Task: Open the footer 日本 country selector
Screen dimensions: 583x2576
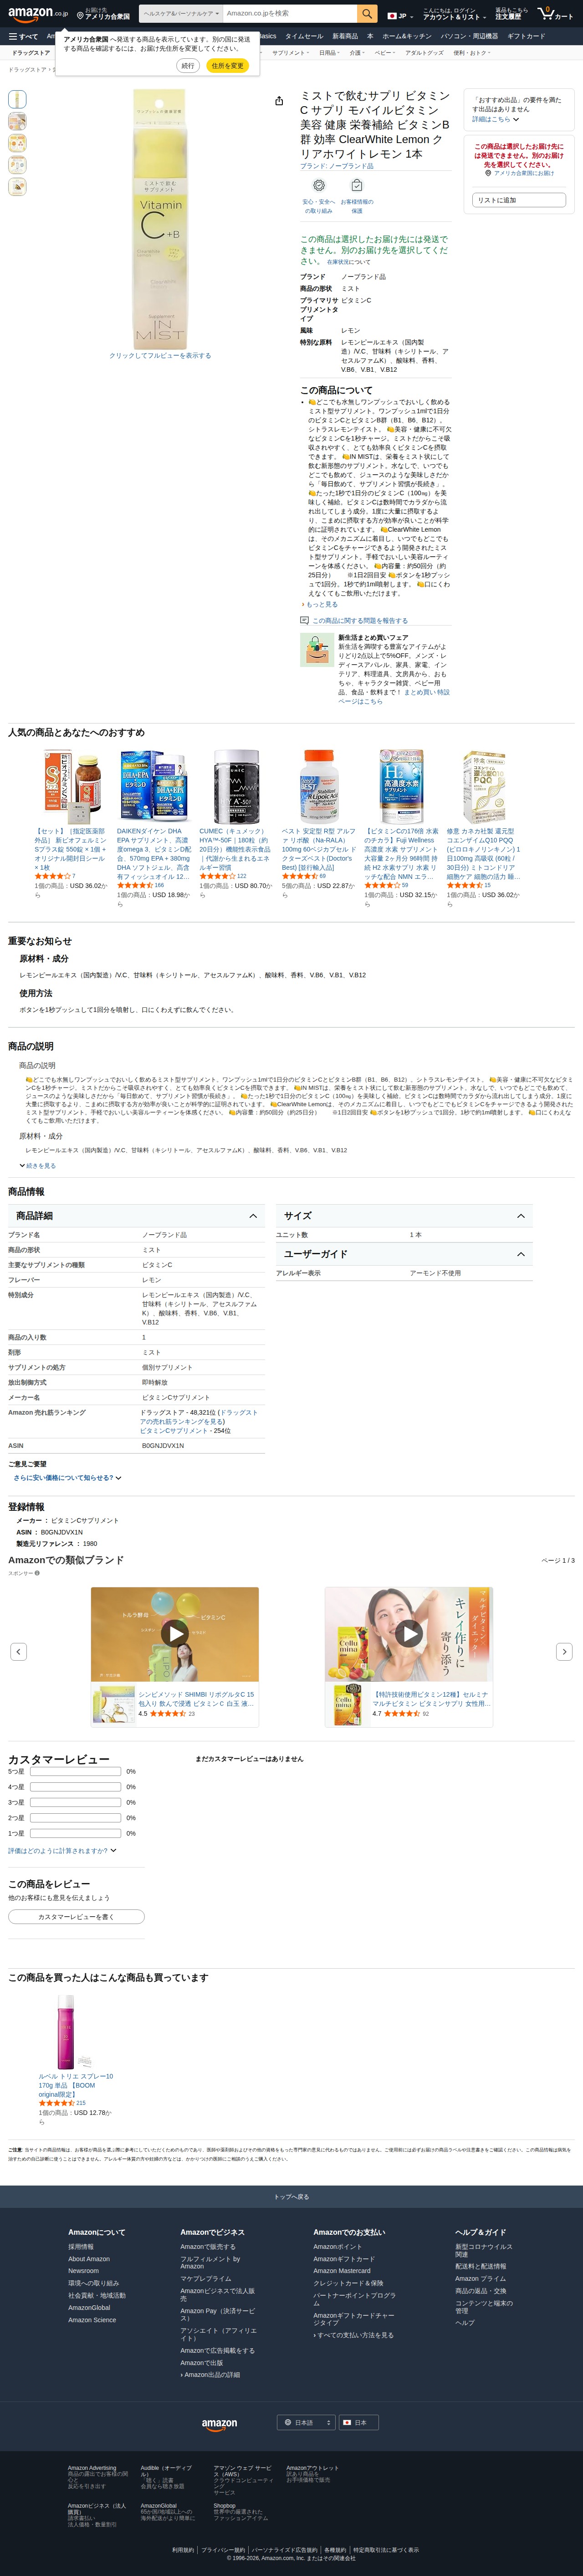Action: 358,2423
